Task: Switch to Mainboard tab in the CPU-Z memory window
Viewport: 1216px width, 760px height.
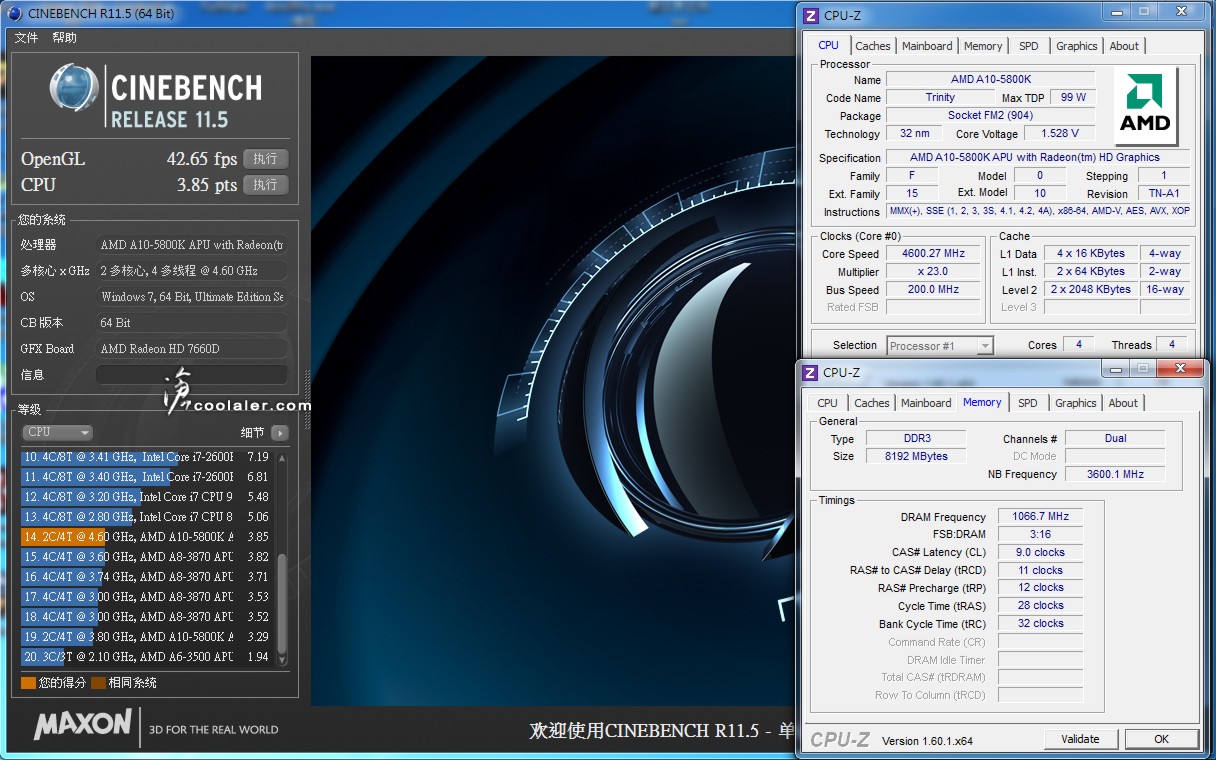Action: coord(926,403)
